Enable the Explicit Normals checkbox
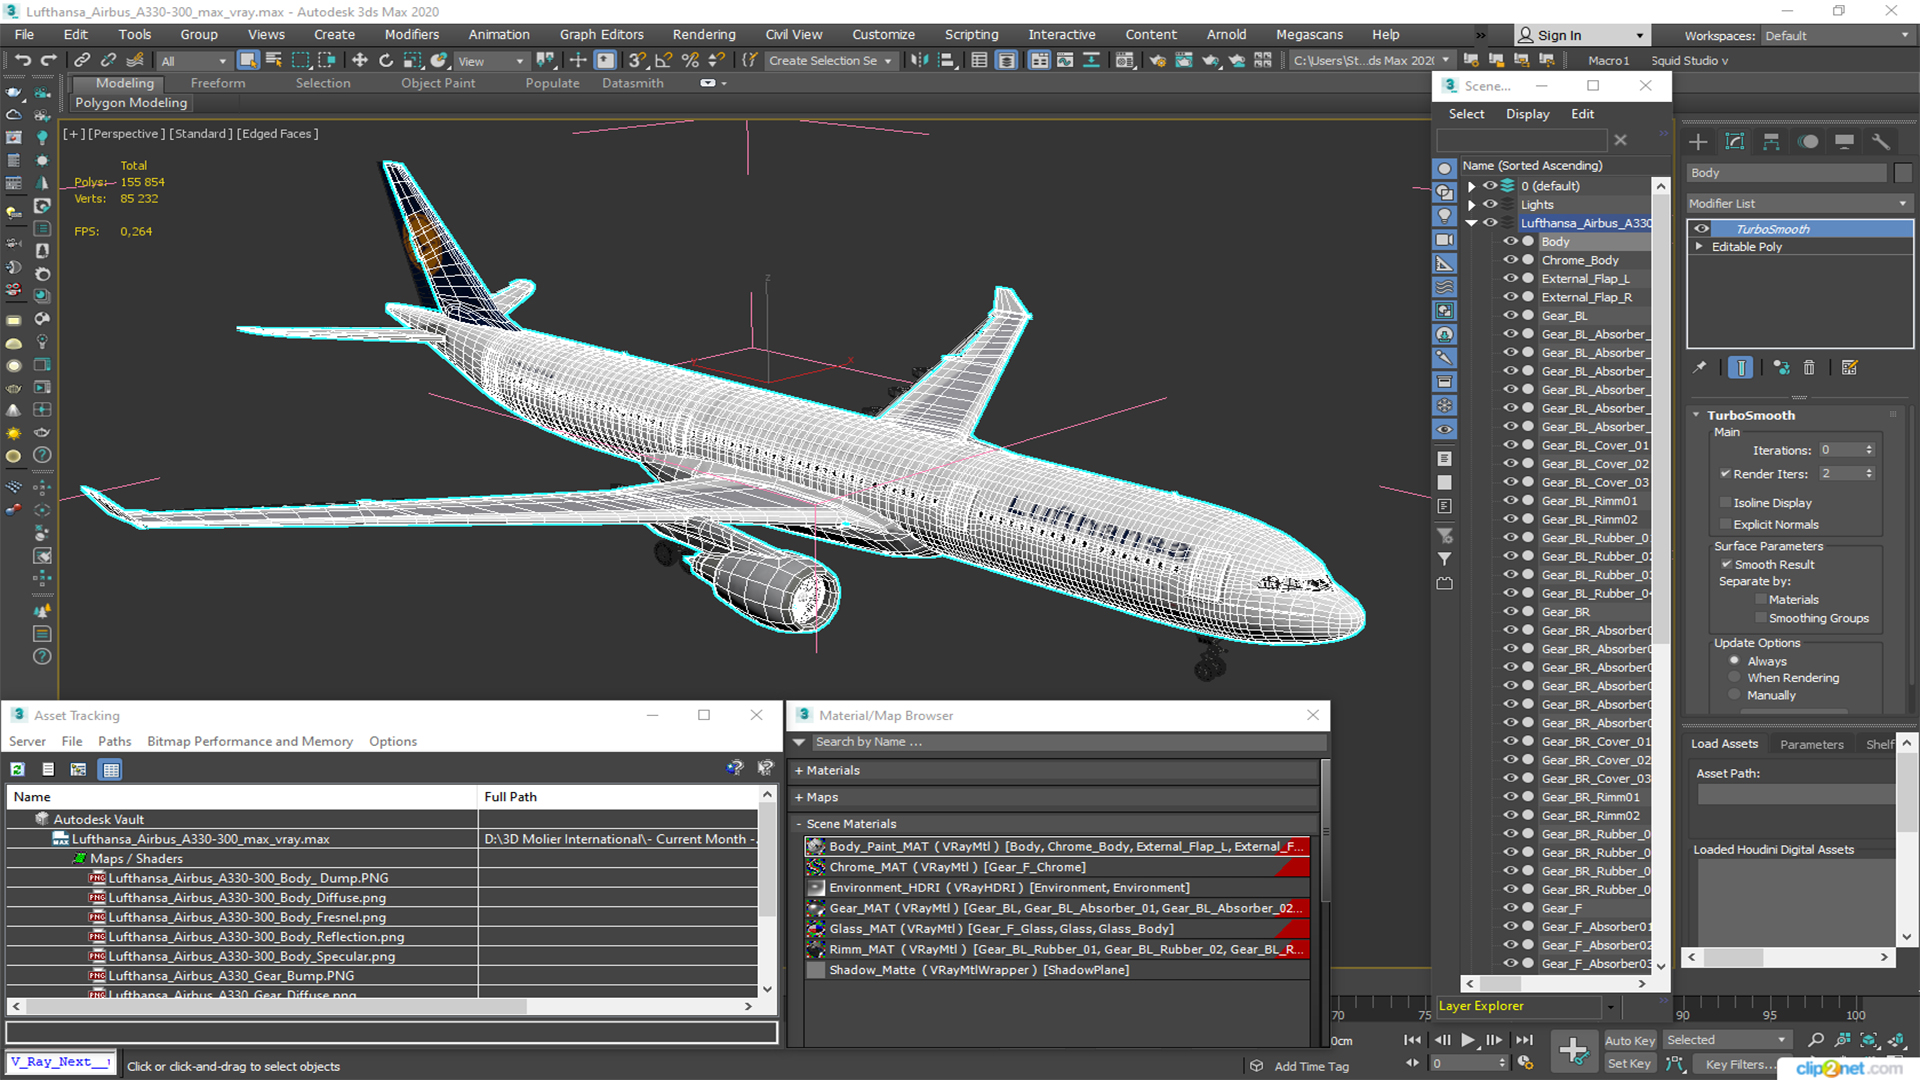This screenshot has width=1920, height=1080. pyautogui.click(x=1725, y=525)
